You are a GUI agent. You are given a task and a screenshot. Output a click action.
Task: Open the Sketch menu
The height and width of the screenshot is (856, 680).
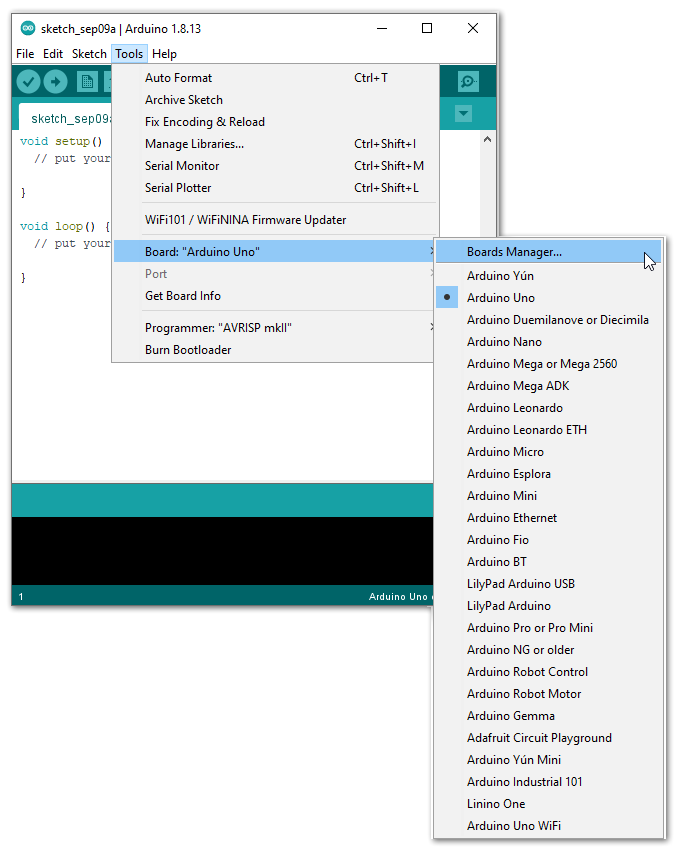coord(89,54)
